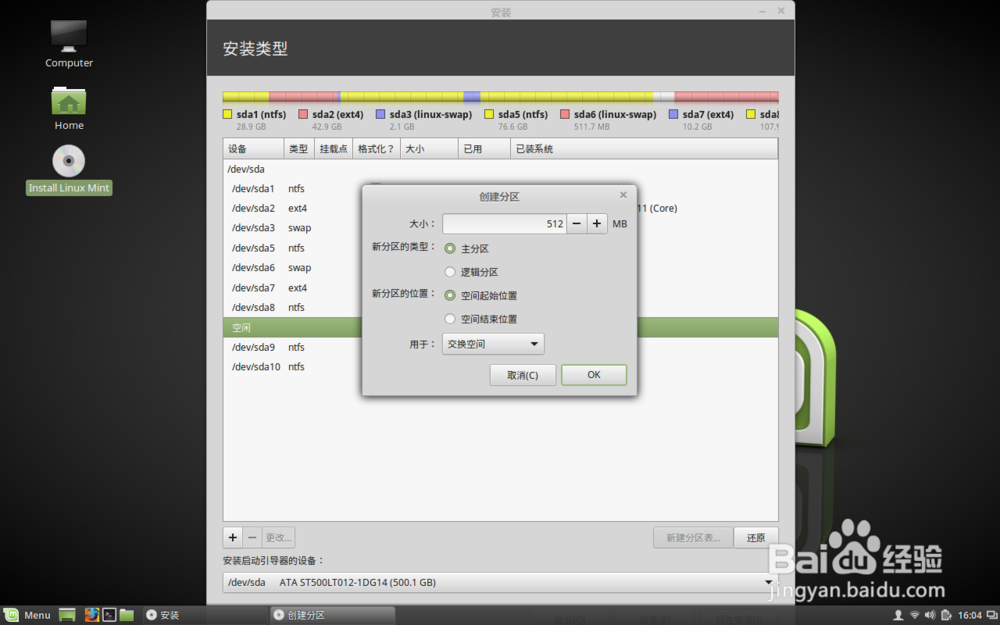Open the network icon in system tray
Image resolution: width=1000 pixels, height=625 pixels.
914,614
